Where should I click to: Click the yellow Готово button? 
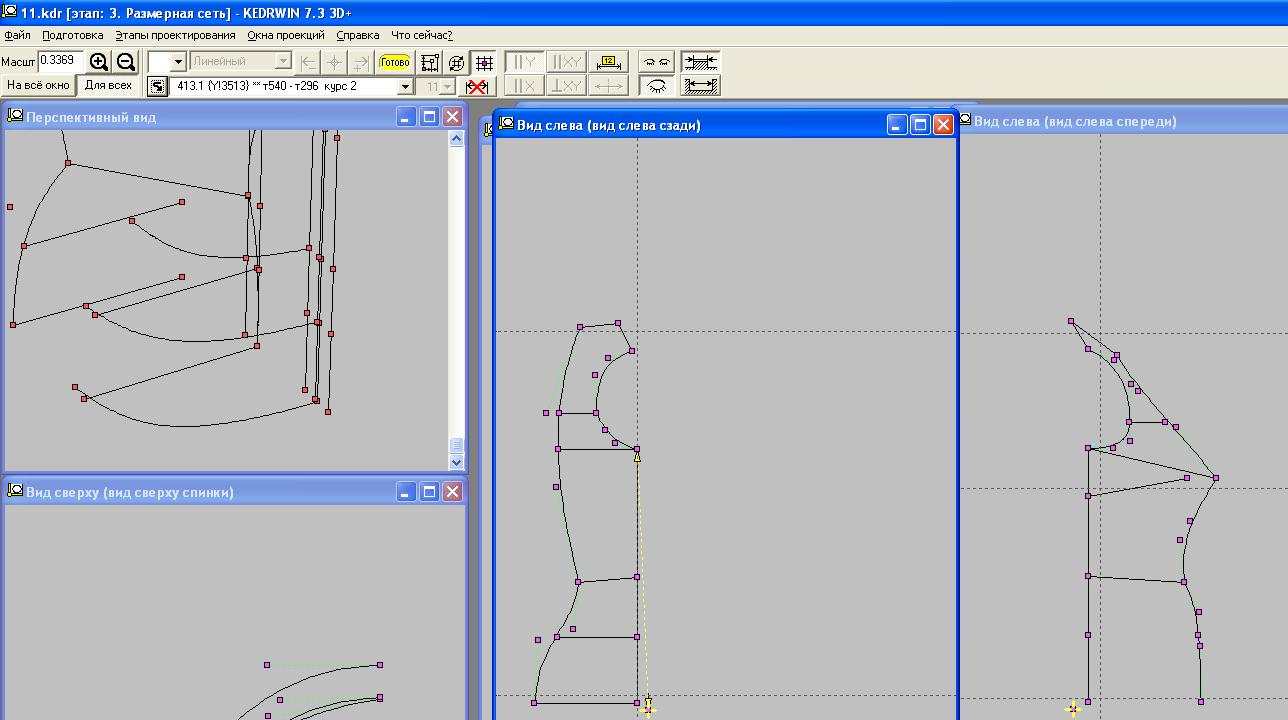[395, 62]
